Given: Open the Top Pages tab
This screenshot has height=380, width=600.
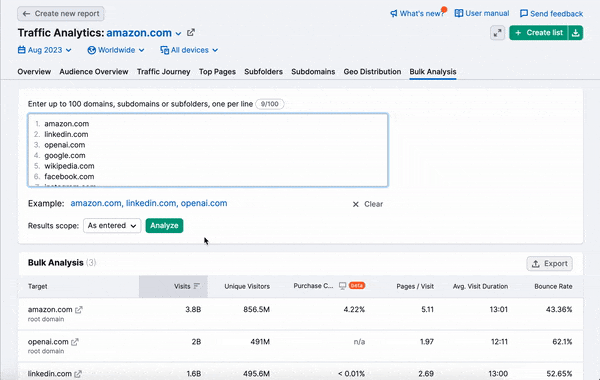Looking at the screenshot, I should 217,72.
